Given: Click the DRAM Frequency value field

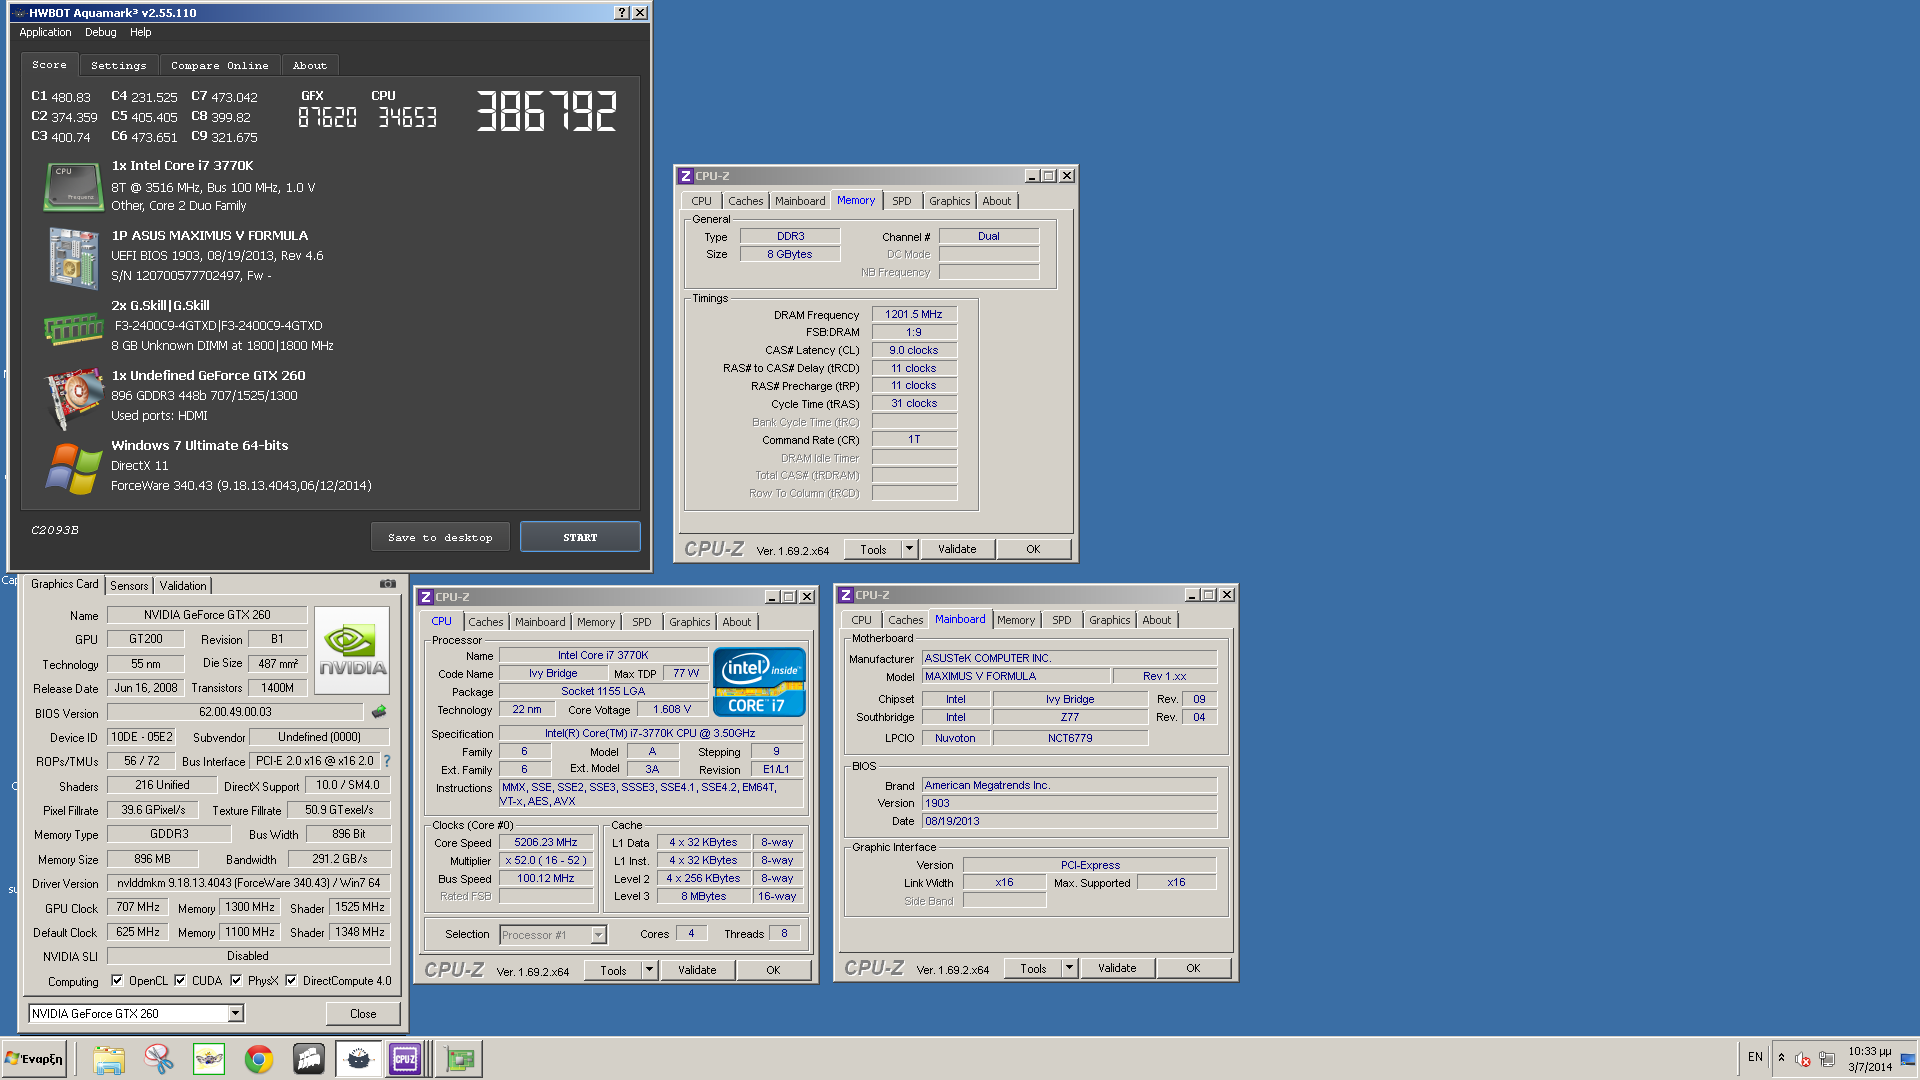Looking at the screenshot, I should point(914,314).
